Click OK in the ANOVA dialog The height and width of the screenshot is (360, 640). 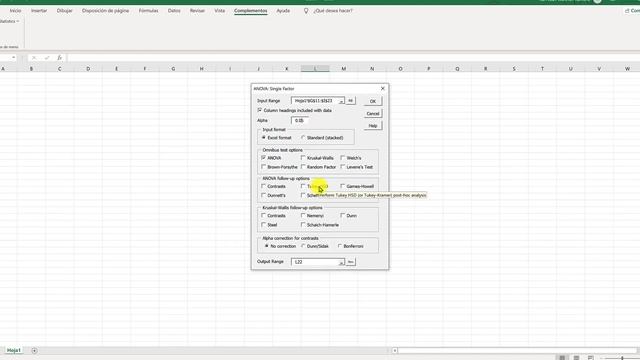point(373,101)
